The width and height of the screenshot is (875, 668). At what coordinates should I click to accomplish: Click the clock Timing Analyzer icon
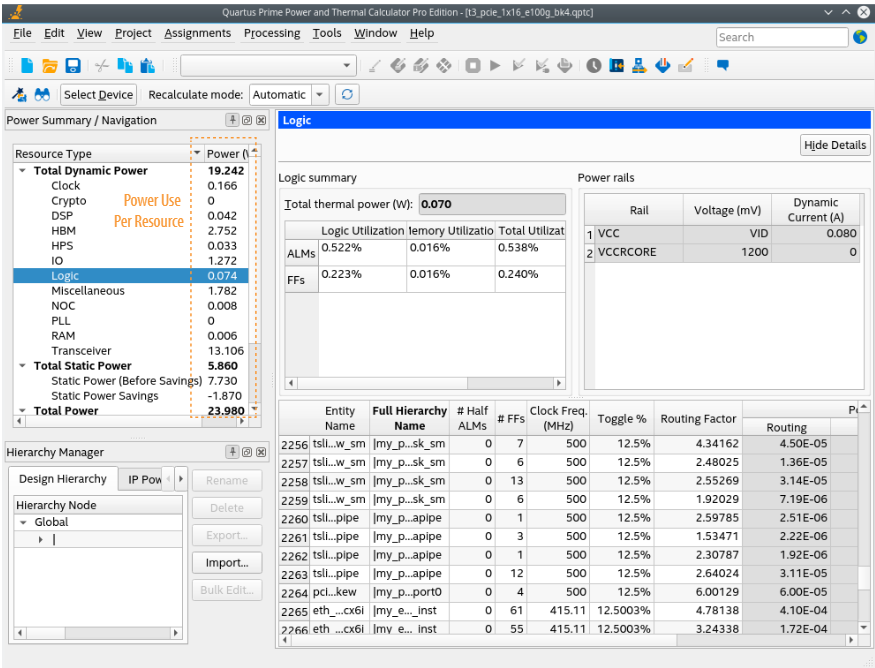point(594,66)
